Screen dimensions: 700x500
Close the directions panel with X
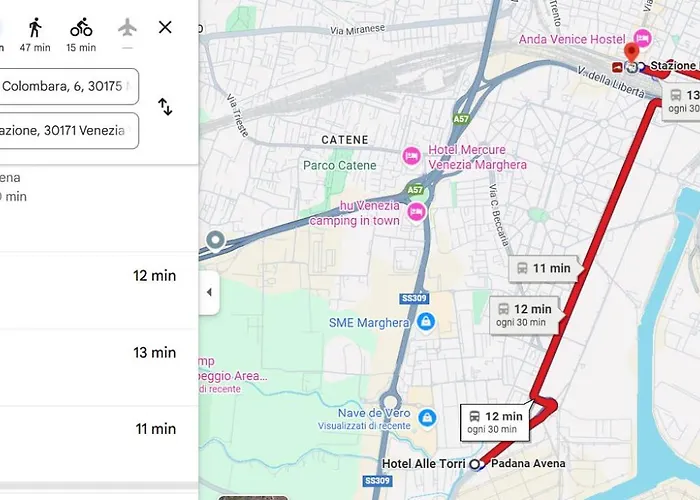pos(165,27)
